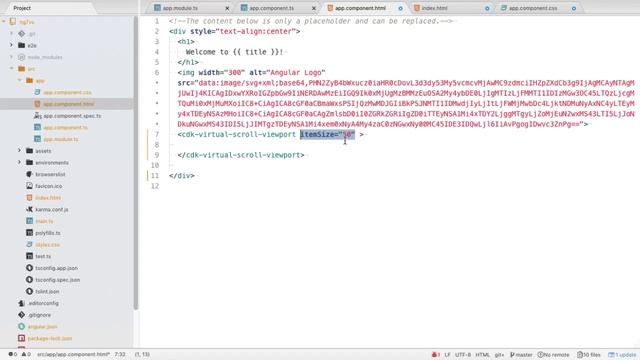The width and height of the screenshot is (640, 360).
Task: Switch to the app.component.ts tab
Action: point(271,8)
